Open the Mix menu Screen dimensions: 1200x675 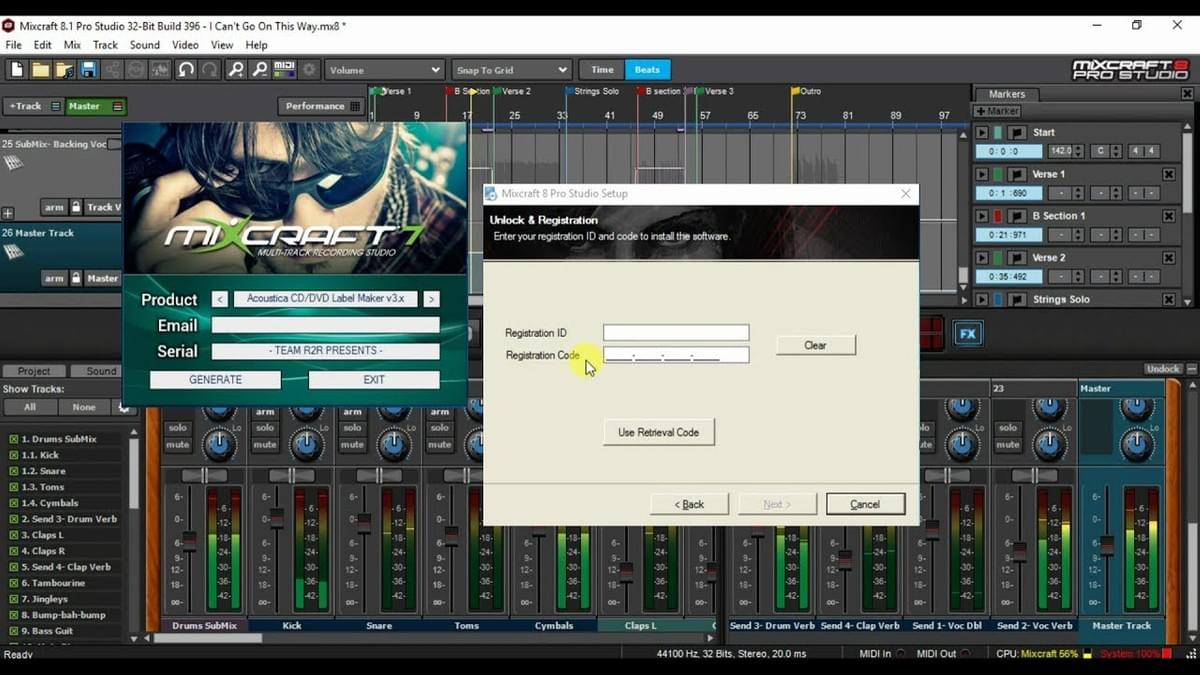[x=72, y=44]
